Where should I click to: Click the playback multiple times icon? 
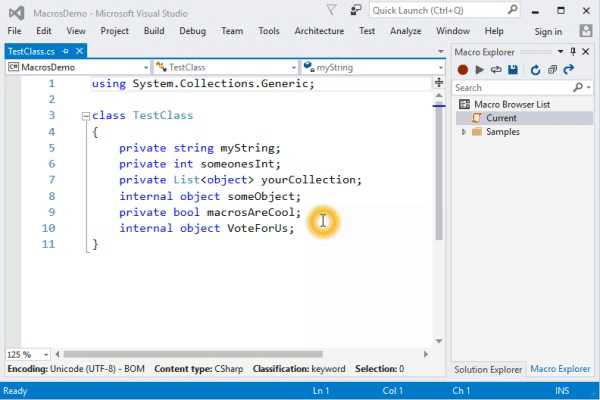click(x=496, y=70)
